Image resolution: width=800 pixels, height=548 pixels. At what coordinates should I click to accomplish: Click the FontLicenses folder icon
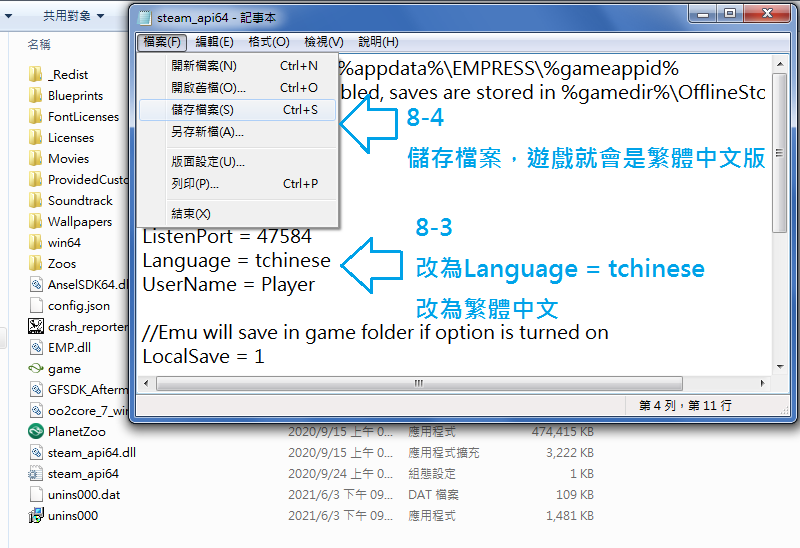point(36,116)
